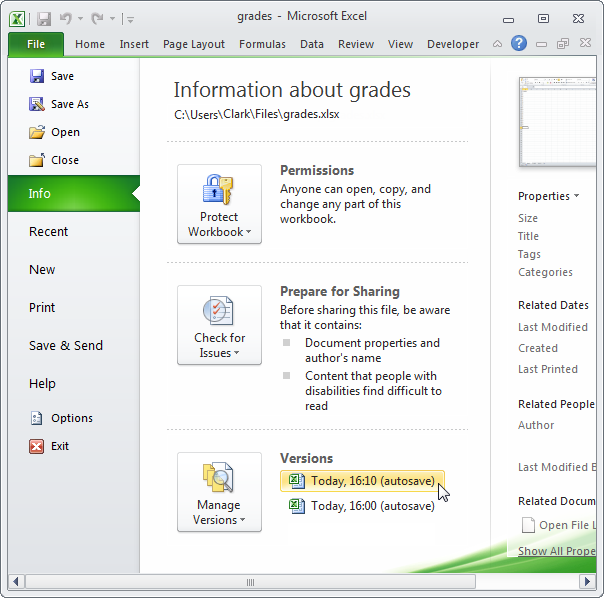The width and height of the screenshot is (604, 598).
Task: Minimize the Excel window
Action: tap(508, 19)
